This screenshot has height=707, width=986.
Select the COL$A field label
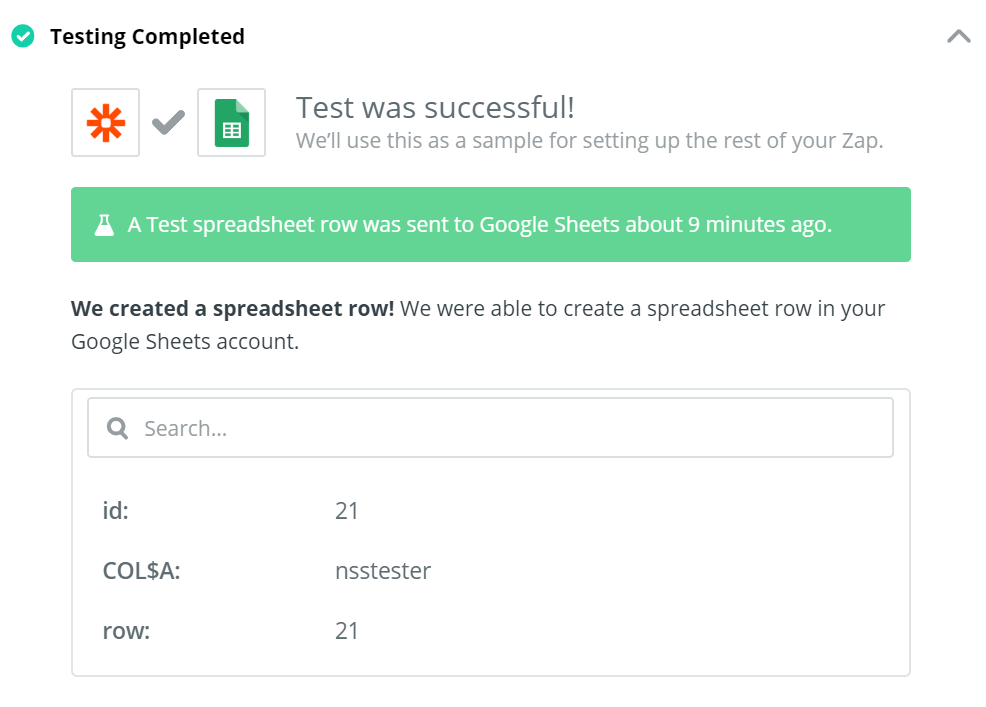pos(141,571)
